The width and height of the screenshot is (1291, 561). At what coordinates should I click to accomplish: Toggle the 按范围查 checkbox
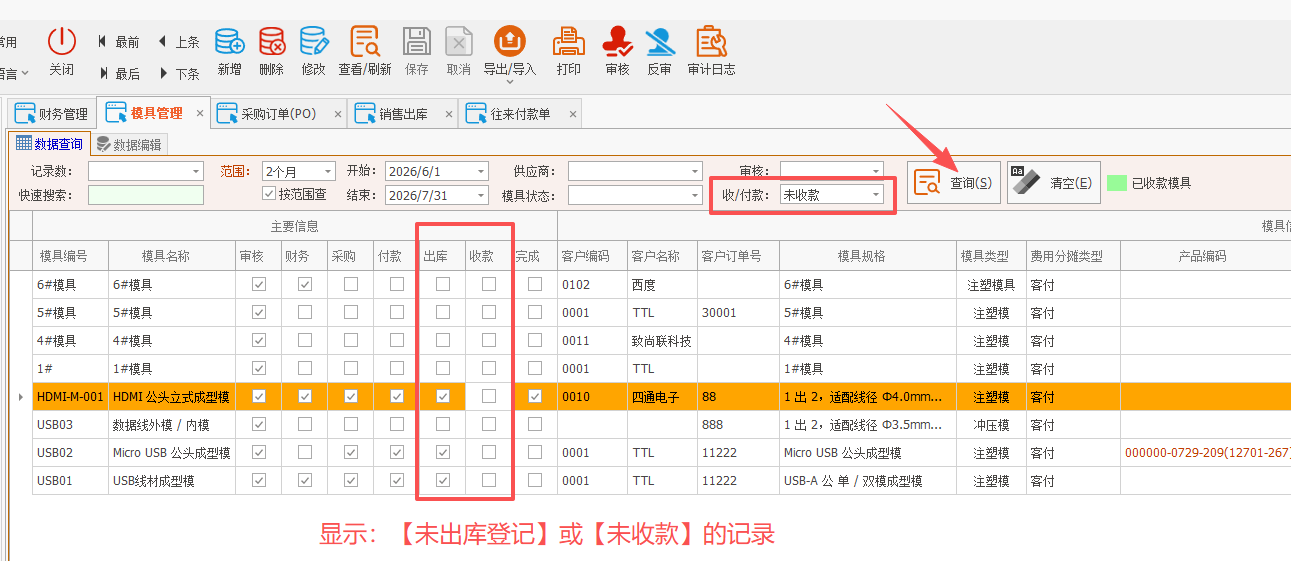pos(269,193)
